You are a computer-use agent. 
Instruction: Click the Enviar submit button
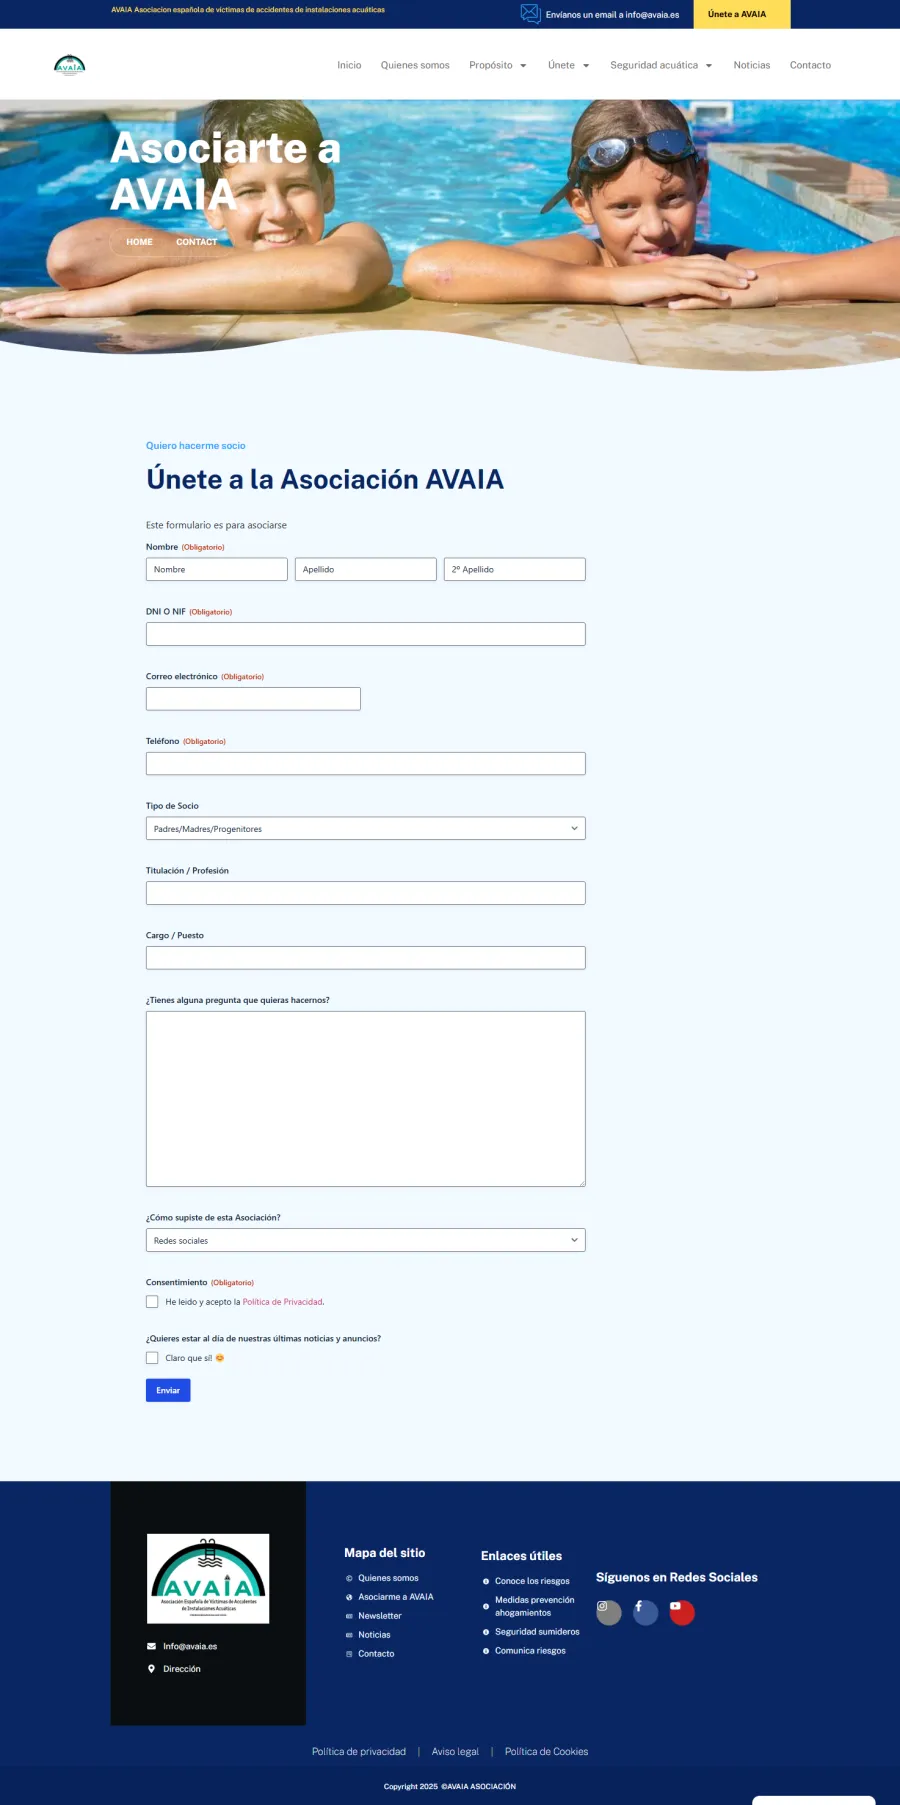pyautogui.click(x=168, y=1390)
